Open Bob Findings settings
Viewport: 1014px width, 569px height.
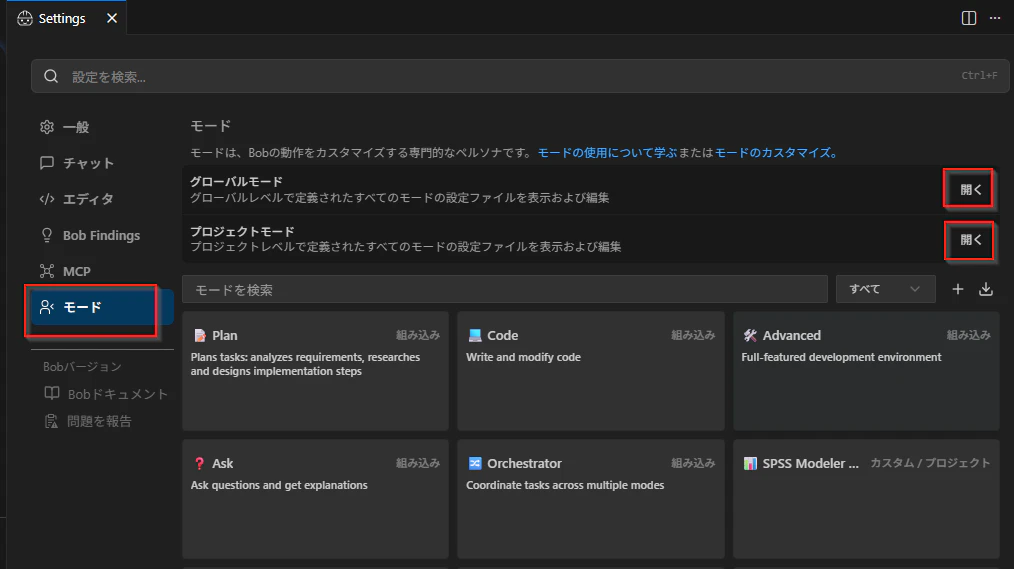point(102,235)
